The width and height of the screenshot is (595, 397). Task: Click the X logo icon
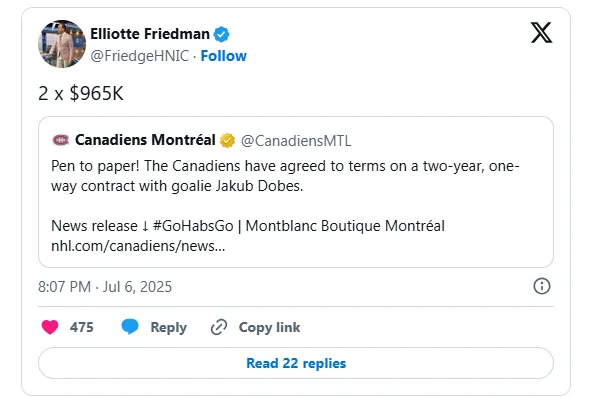coord(541,33)
